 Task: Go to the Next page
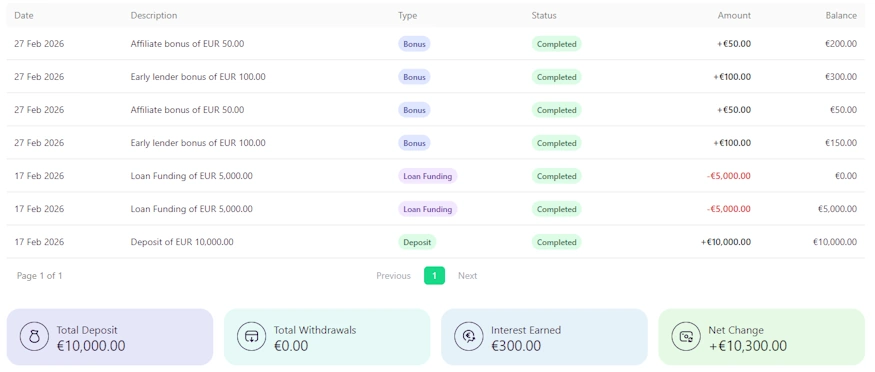[468, 276]
